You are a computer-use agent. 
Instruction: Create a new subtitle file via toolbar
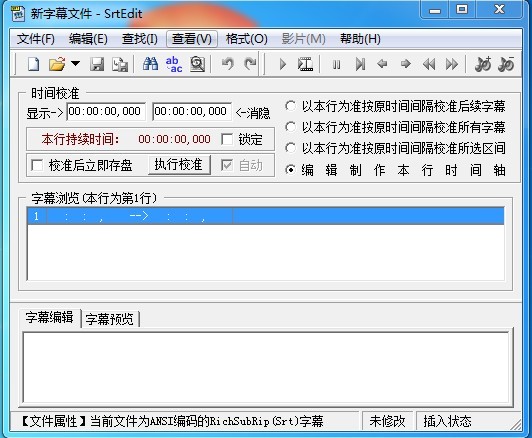(x=33, y=64)
